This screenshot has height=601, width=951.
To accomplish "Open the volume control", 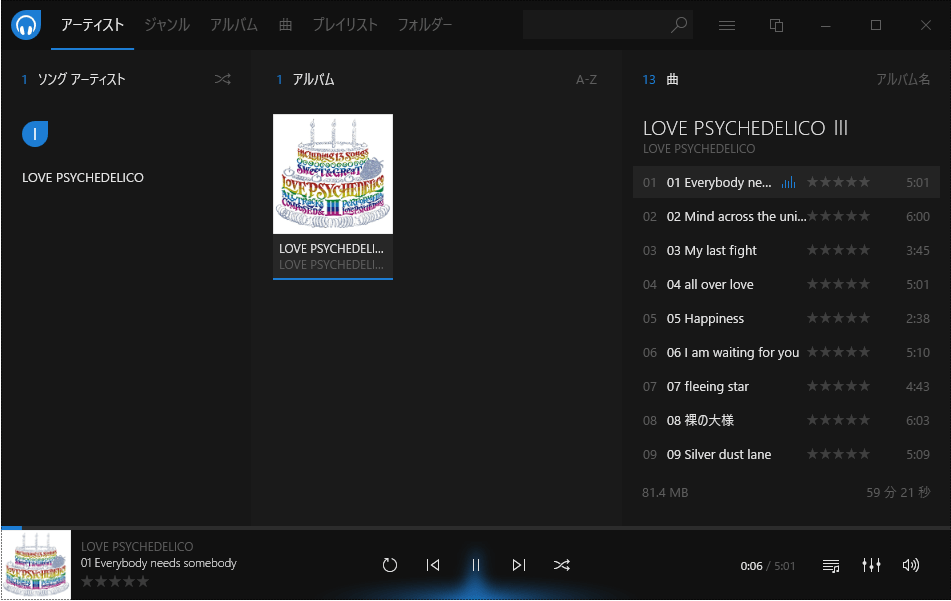I will (910, 565).
